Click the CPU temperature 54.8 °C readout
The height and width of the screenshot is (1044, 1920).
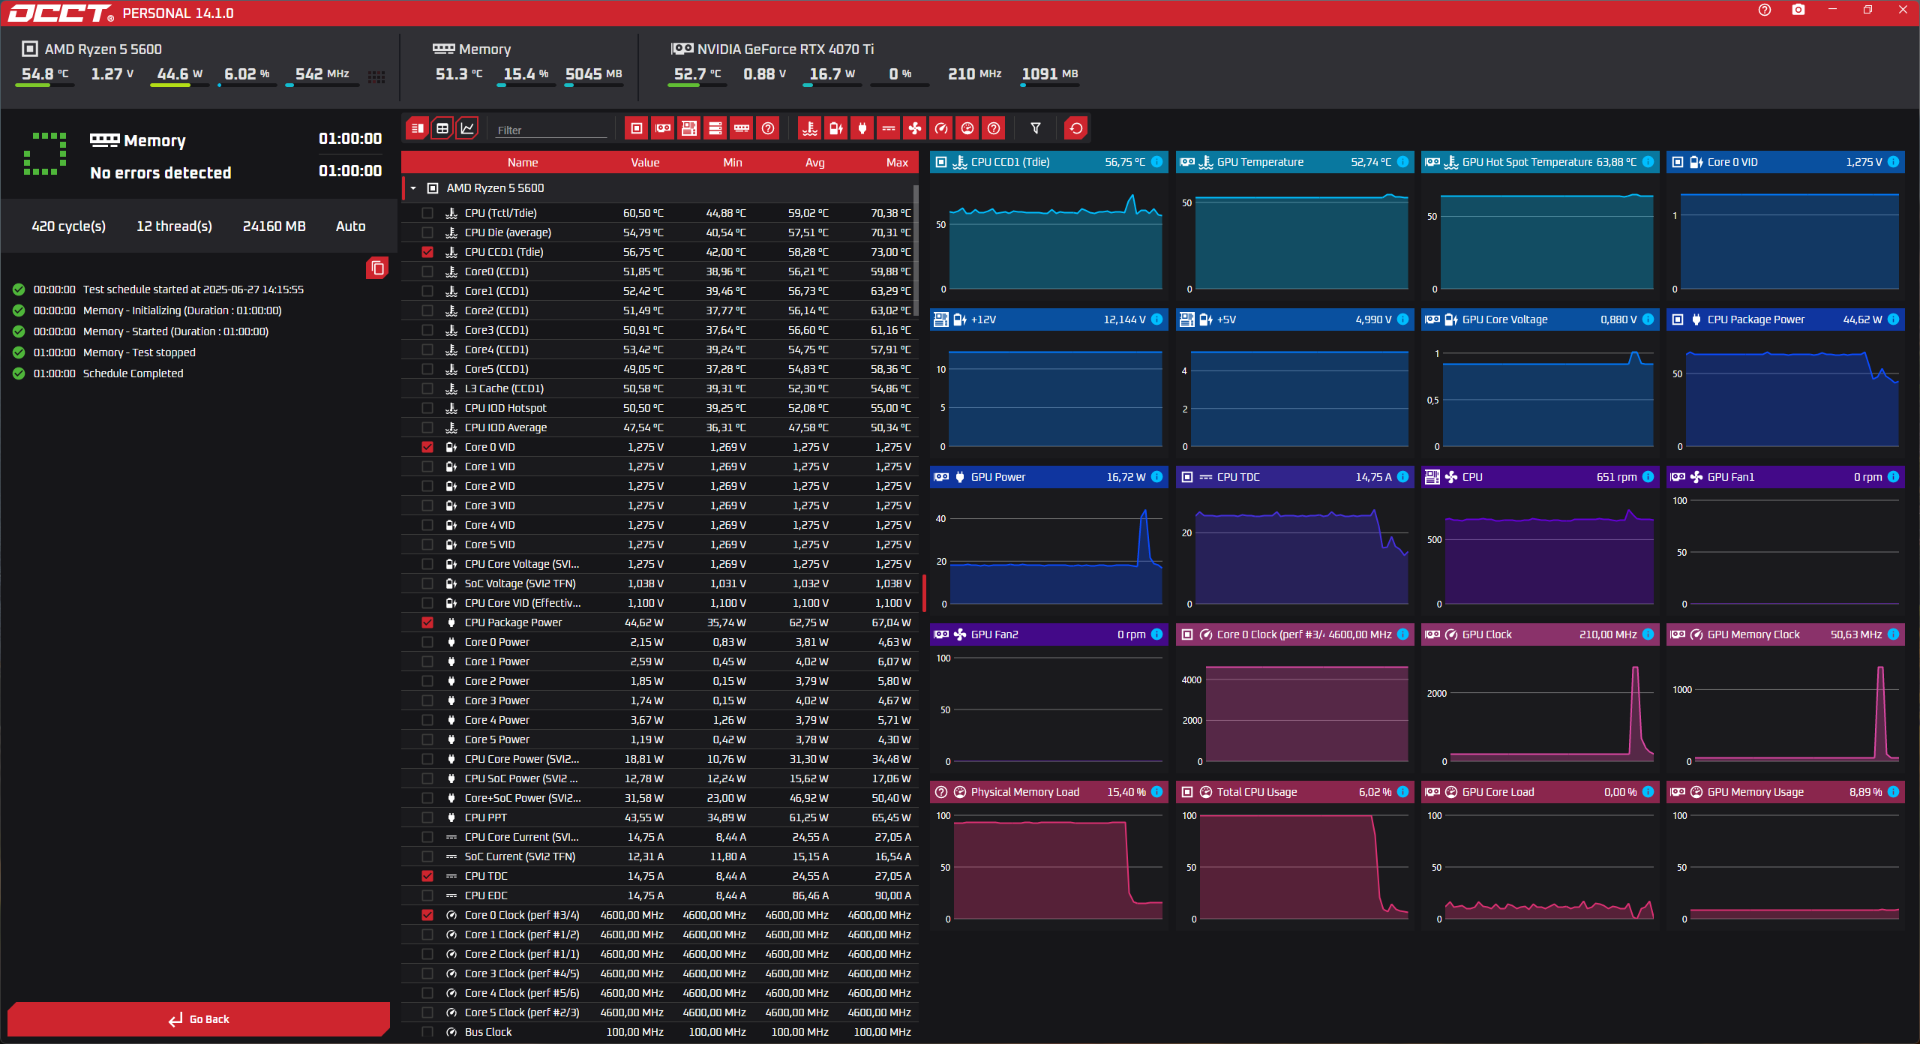[45, 74]
